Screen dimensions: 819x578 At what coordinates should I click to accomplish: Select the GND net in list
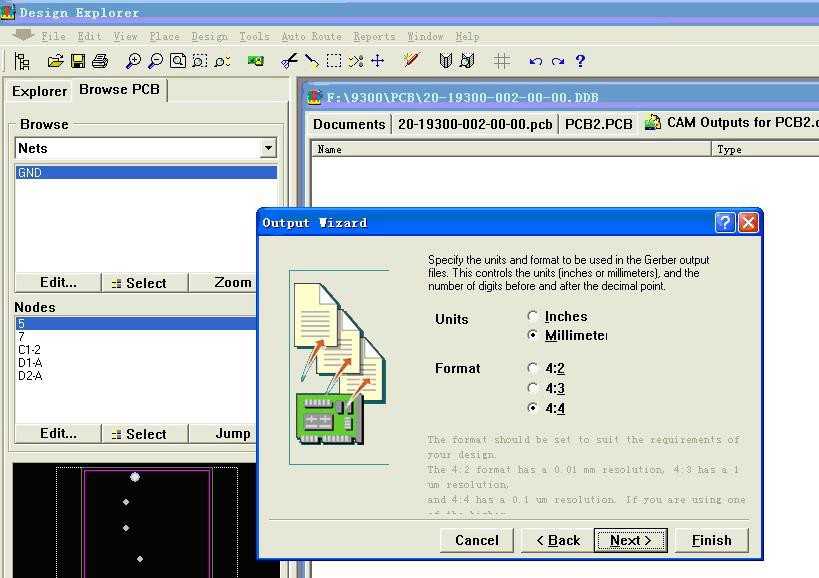pyautogui.click(x=146, y=173)
